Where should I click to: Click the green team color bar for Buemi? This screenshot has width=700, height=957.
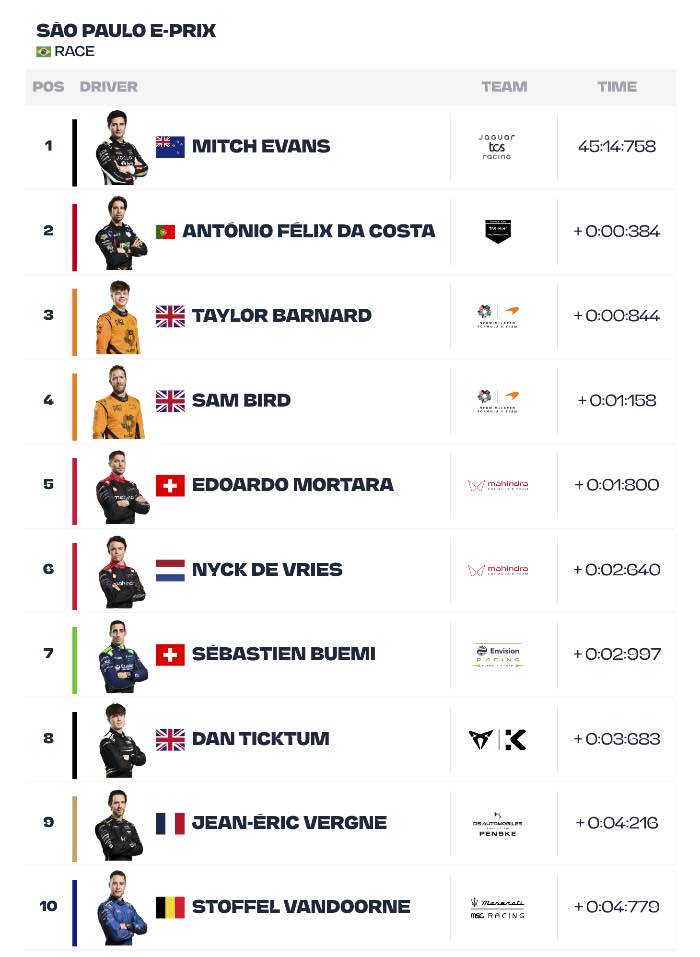coord(74,660)
